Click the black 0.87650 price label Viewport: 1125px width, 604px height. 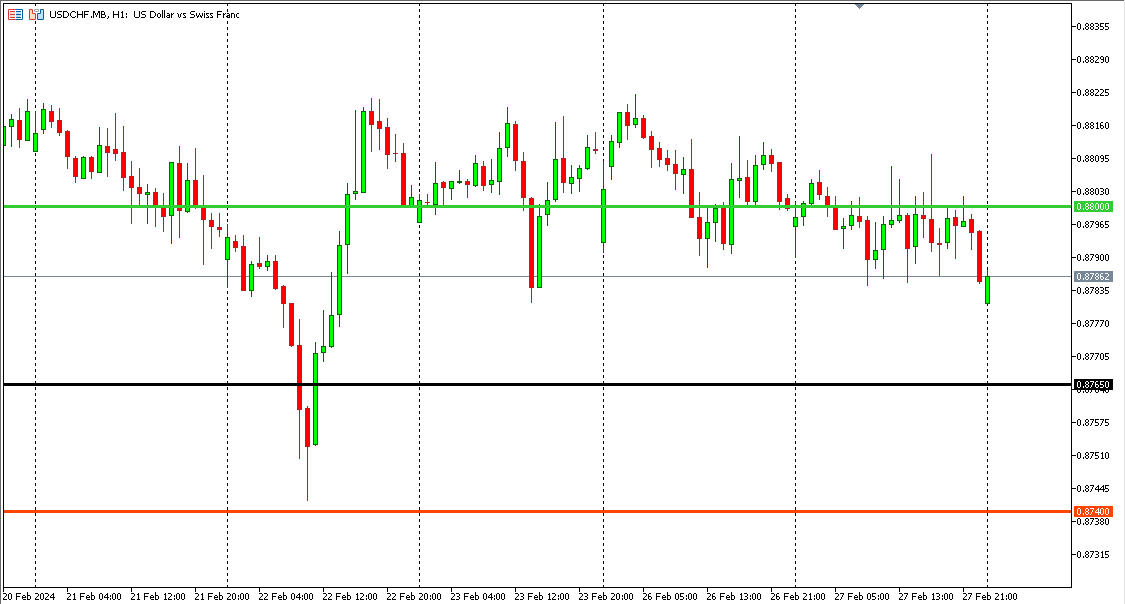tap(1093, 384)
